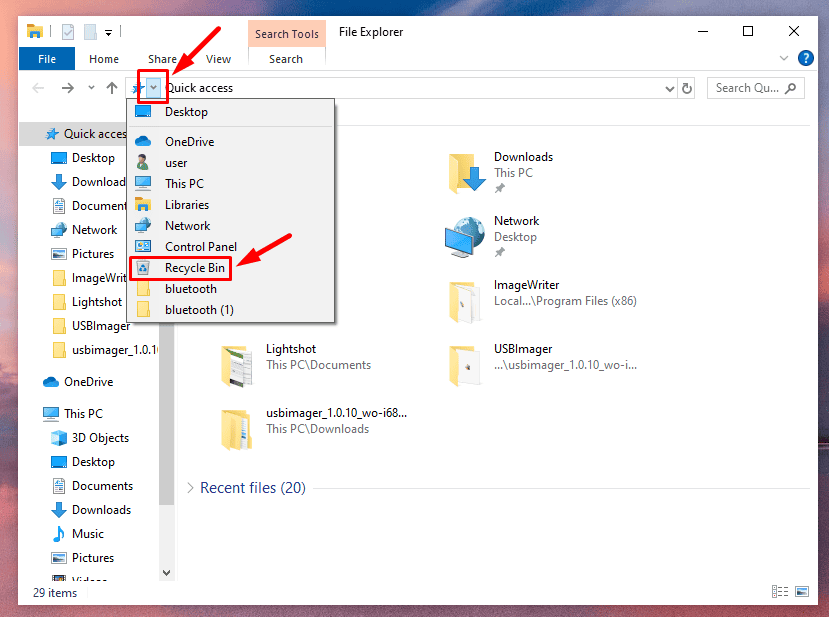Open the Help question mark icon
This screenshot has width=829, height=617.
pyautogui.click(x=794, y=60)
